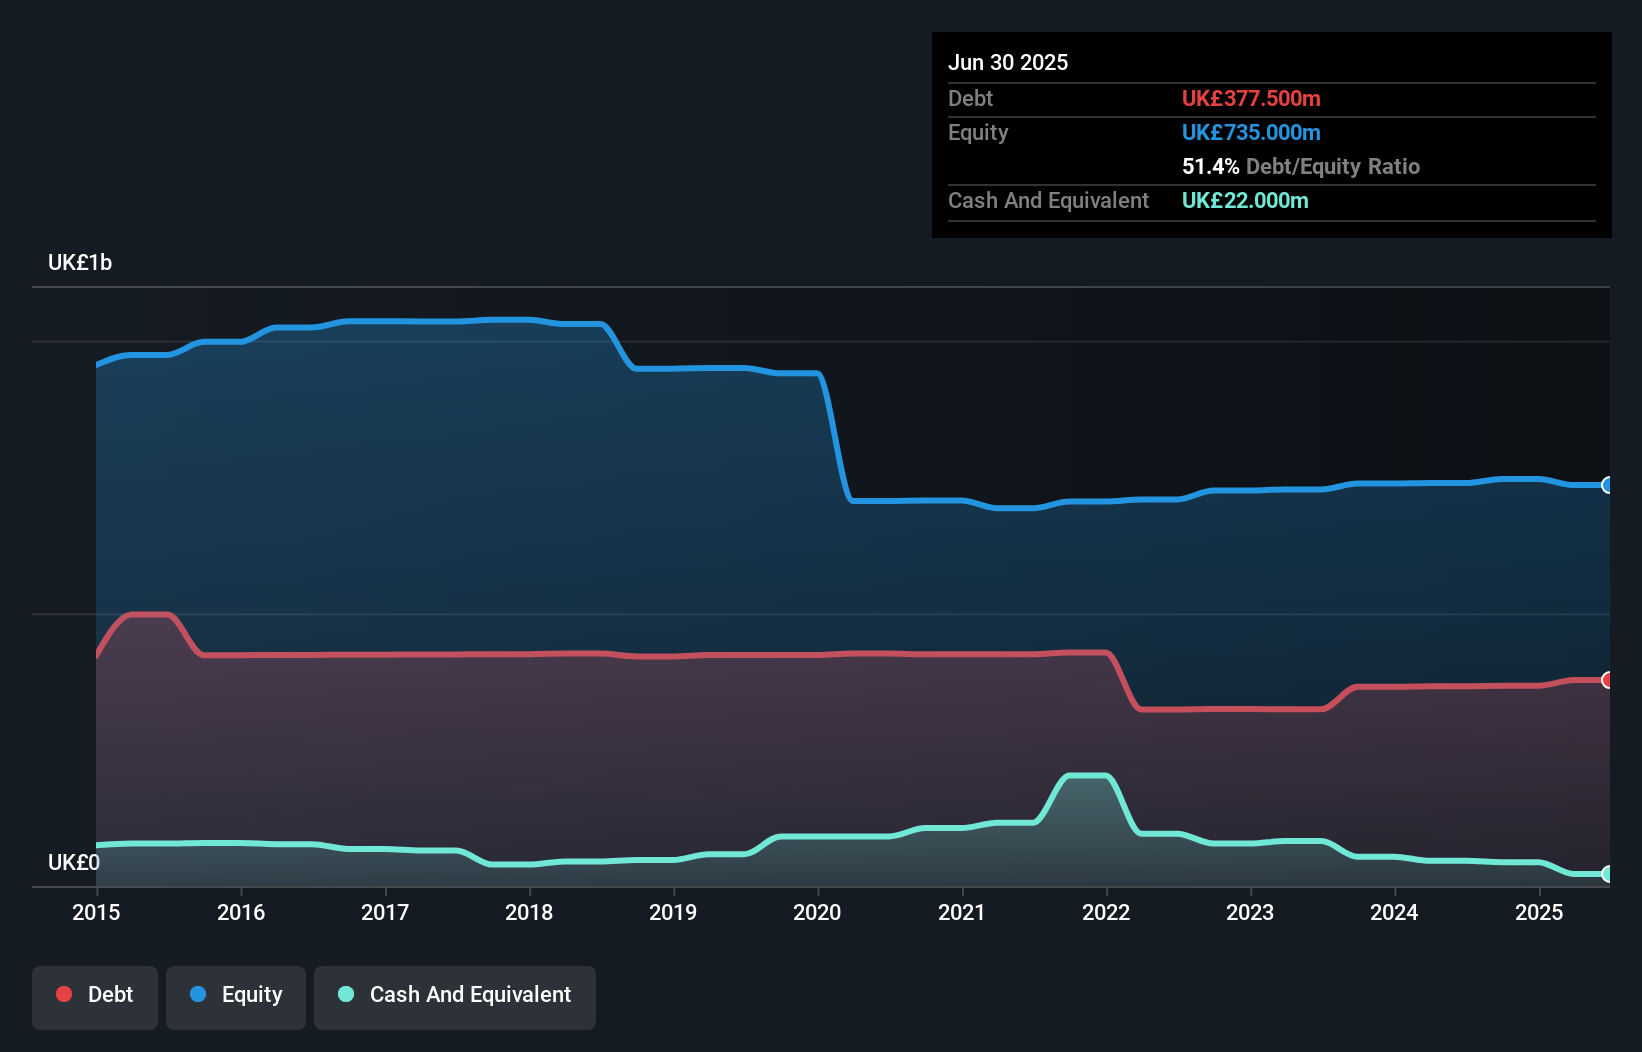Click the UK£735.000m Equity value
This screenshot has width=1642, height=1052.
tap(1251, 132)
